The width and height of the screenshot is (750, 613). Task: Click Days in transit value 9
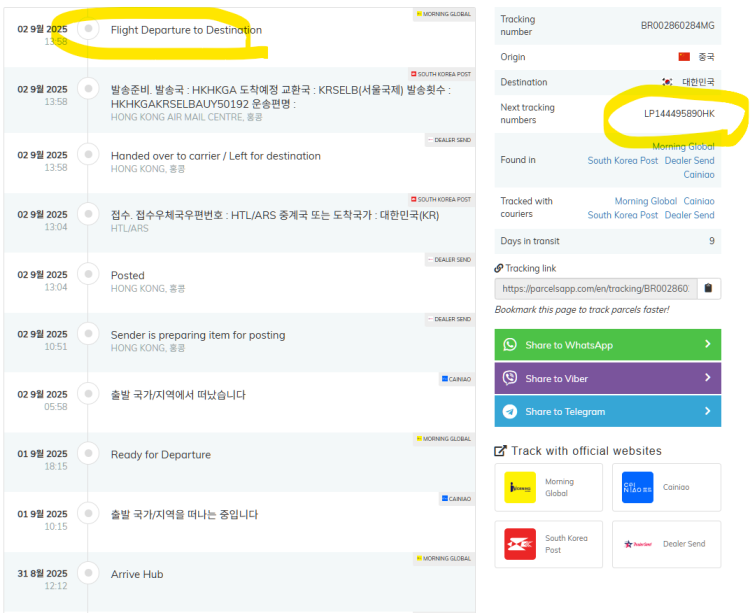(x=712, y=241)
